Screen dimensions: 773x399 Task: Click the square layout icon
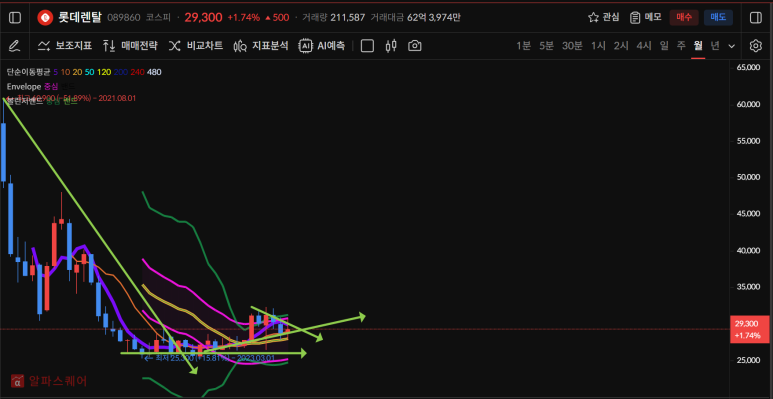[x=367, y=46]
